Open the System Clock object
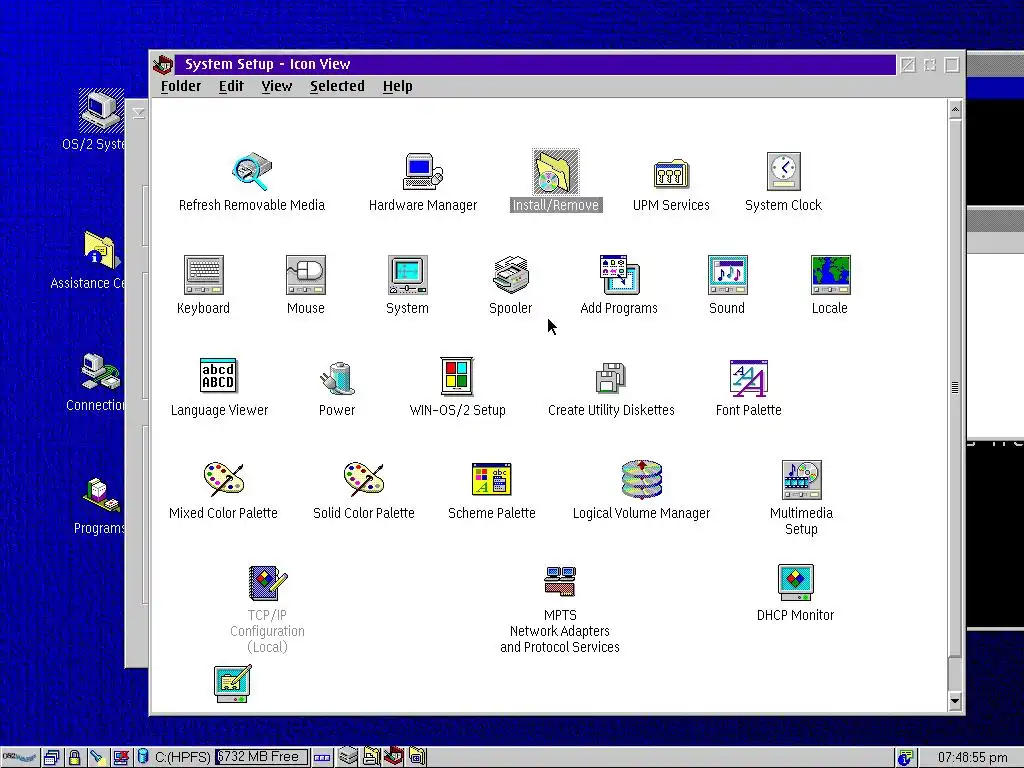The height and width of the screenshot is (768, 1024). [784, 172]
